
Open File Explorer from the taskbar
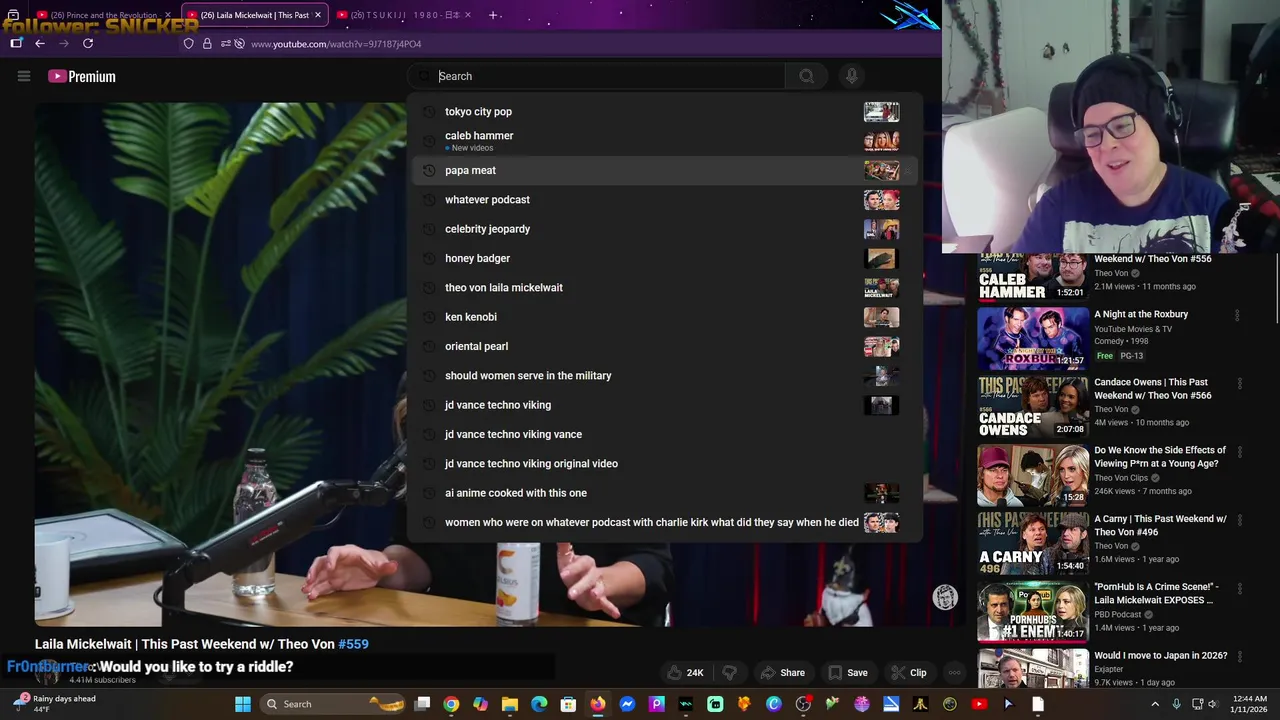[510, 704]
